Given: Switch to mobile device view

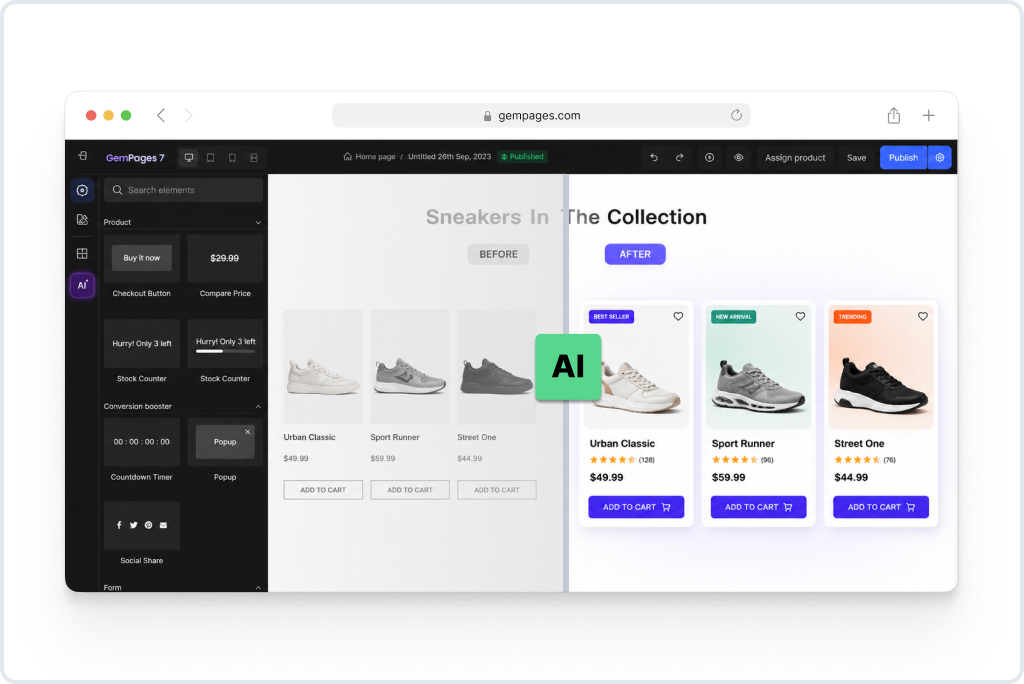Looking at the screenshot, I should point(232,157).
